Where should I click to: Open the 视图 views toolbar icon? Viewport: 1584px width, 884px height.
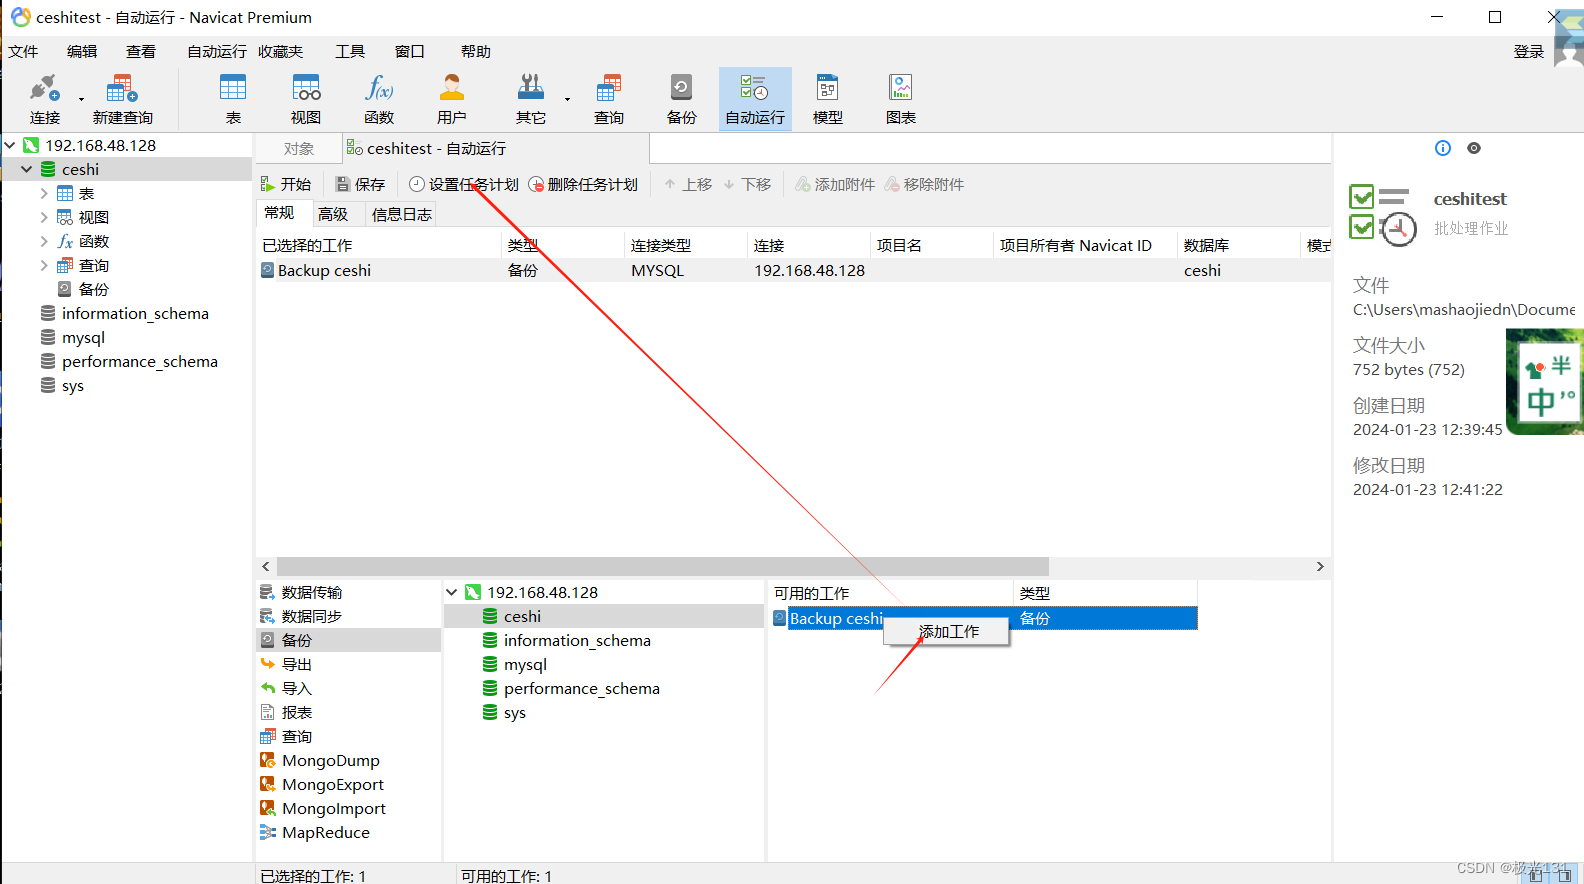coord(306,99)
